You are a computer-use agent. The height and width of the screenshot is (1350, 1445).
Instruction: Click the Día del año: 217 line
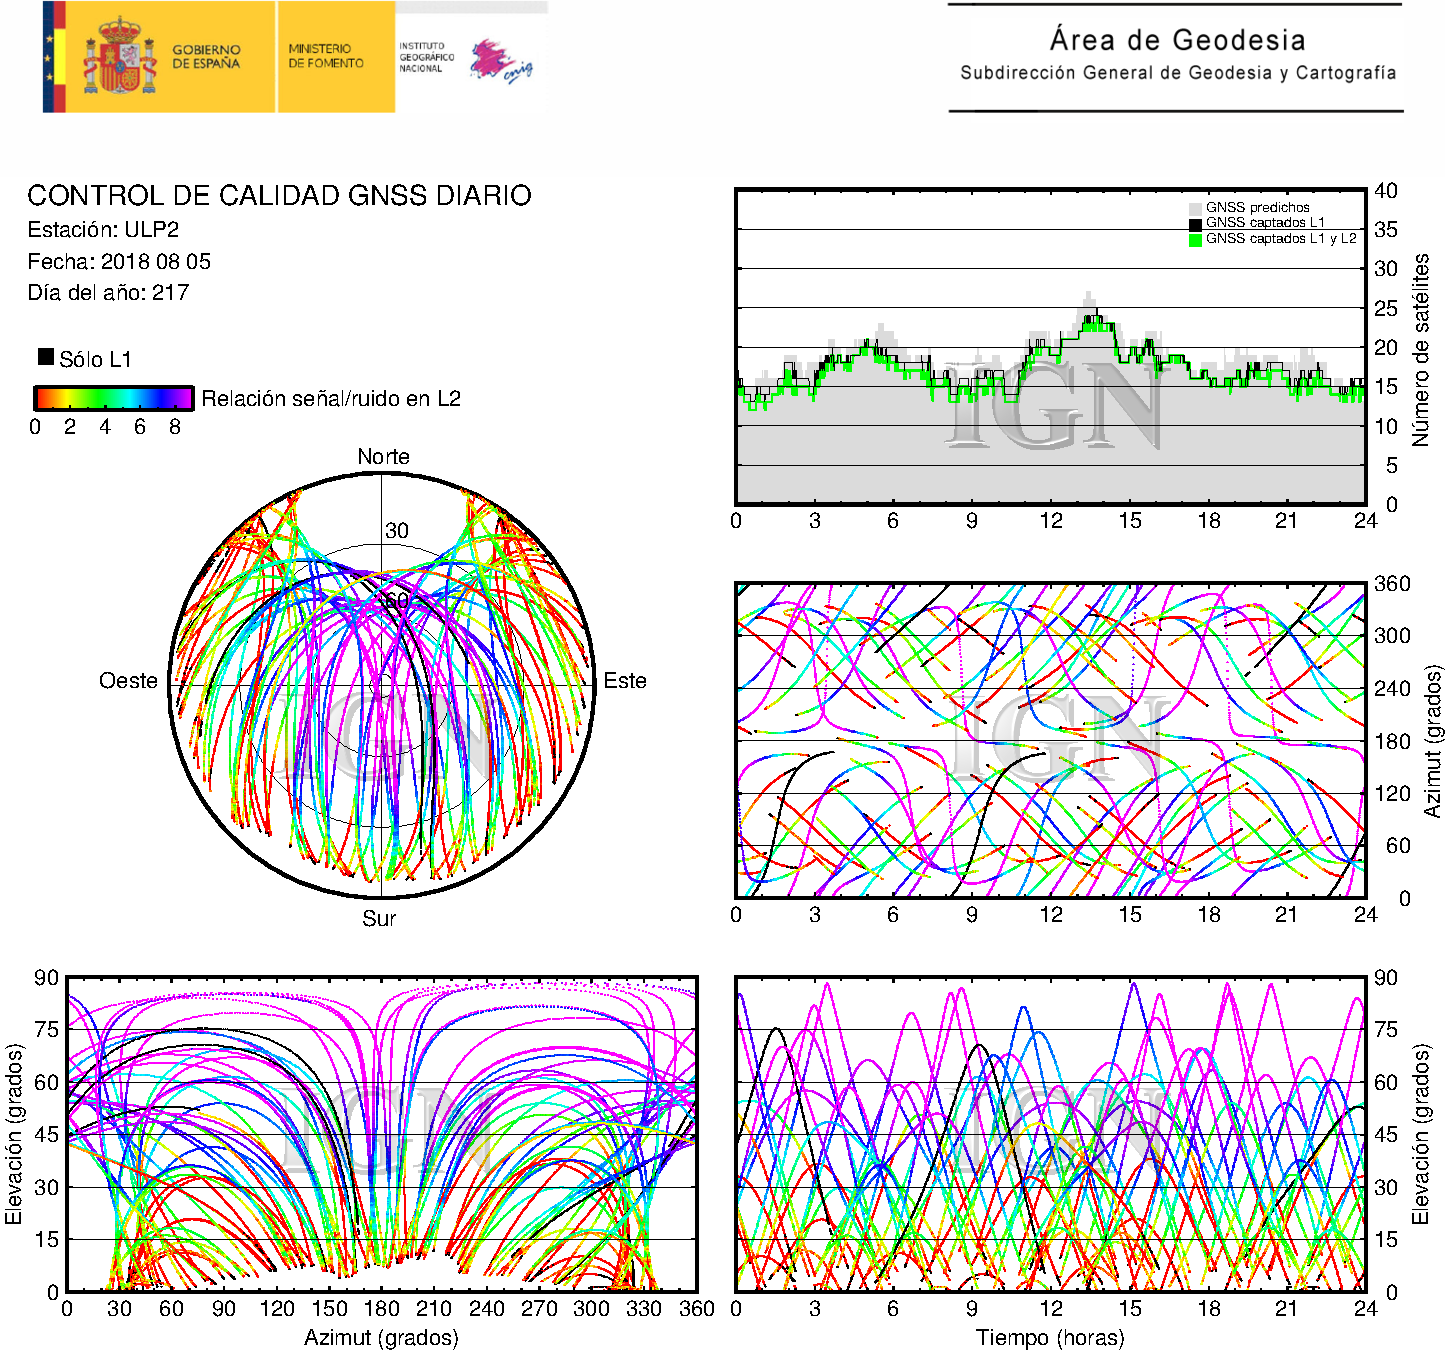(x=108, y=293)
